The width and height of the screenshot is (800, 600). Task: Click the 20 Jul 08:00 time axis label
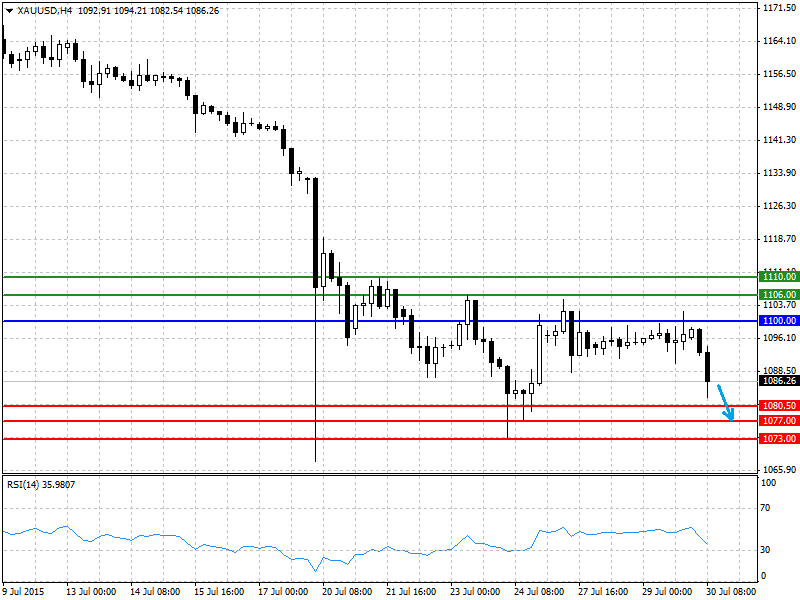[347, 591]
